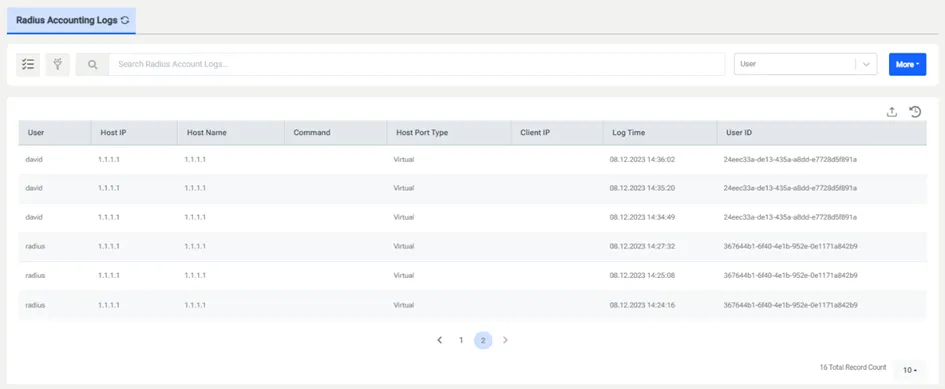Select the Radius Accounting Logs tab
Image resolution: width=945 pixels, height=389 pixels.
71,20
